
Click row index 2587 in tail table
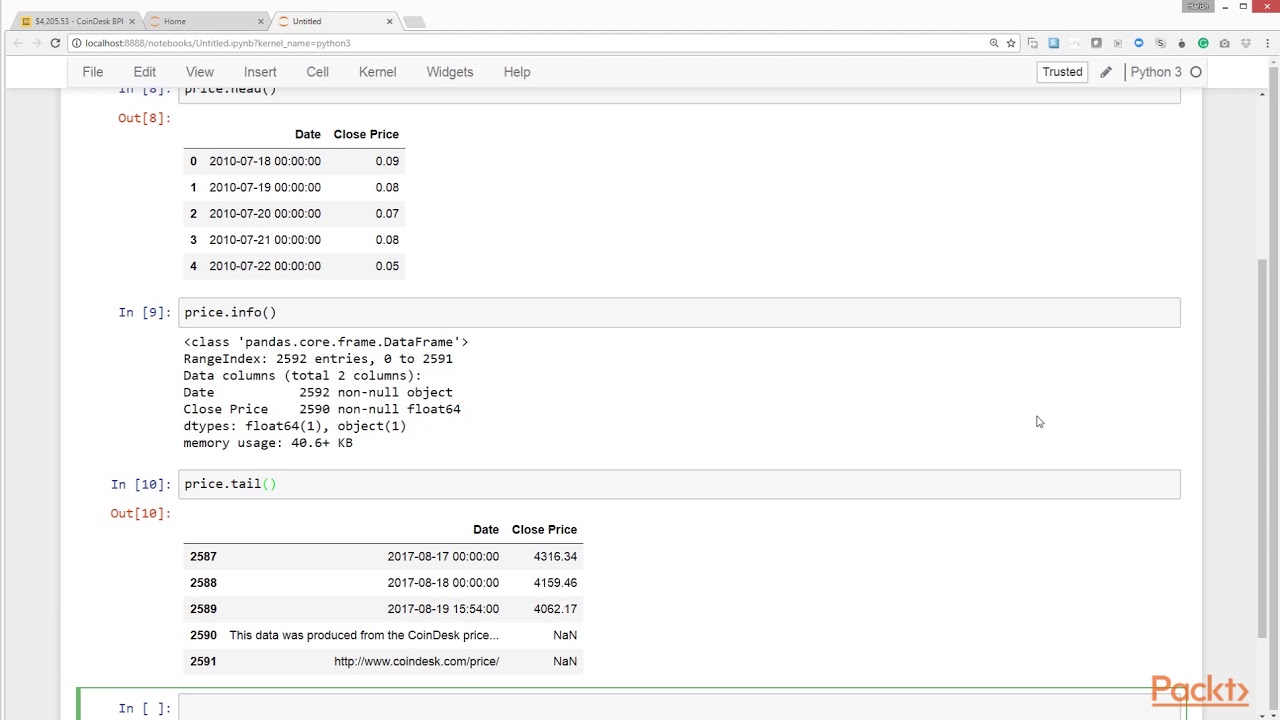point(203,557)
